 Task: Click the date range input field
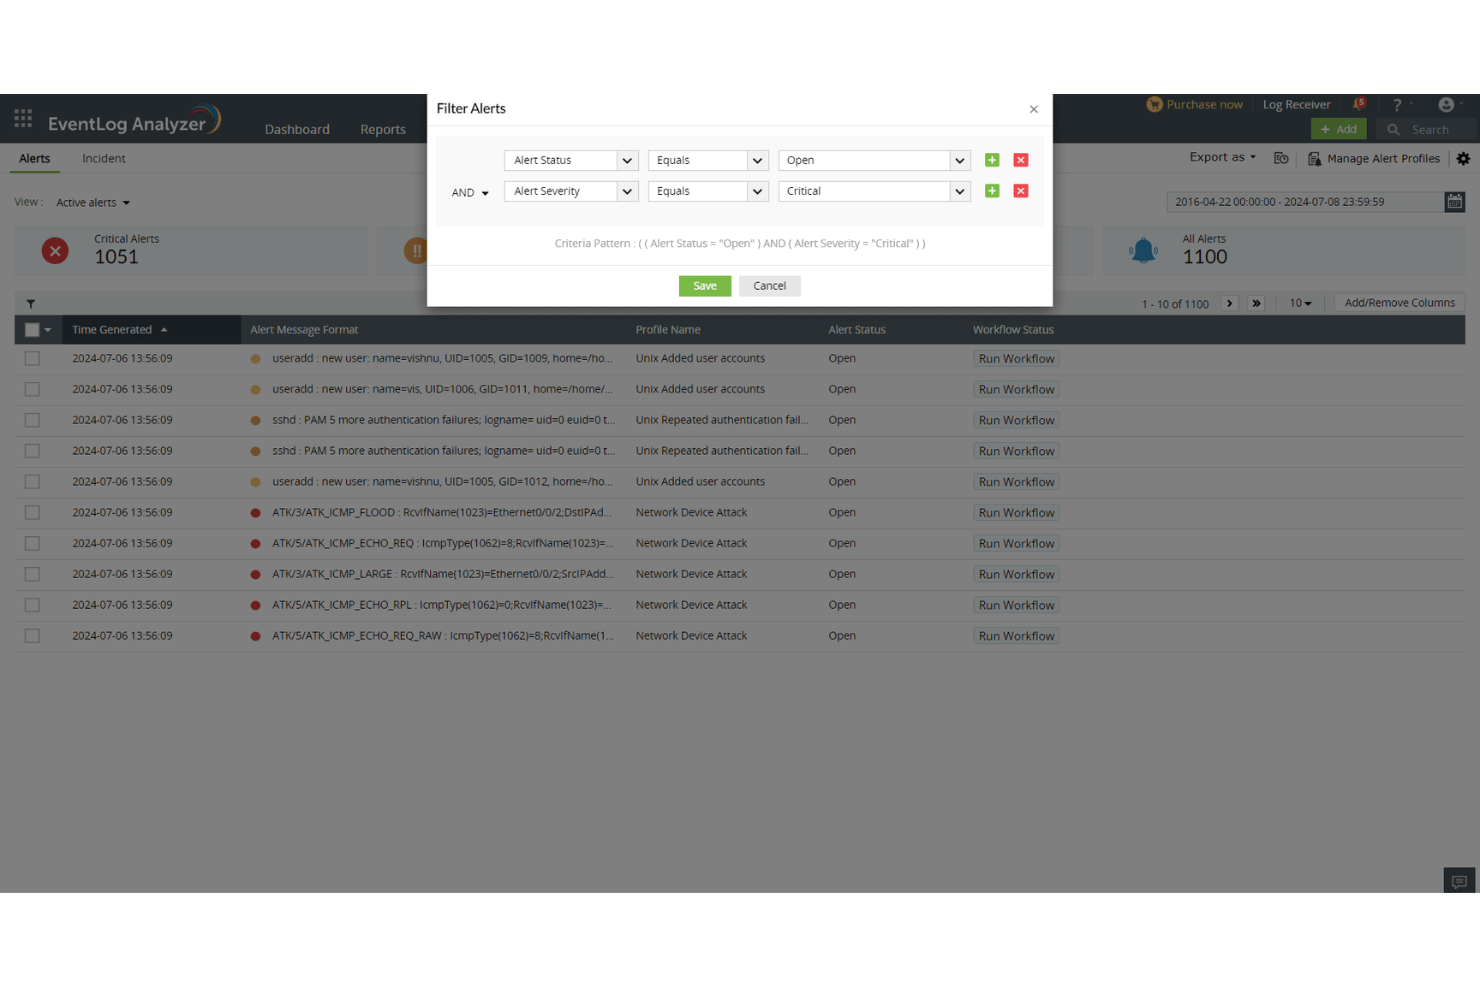(1300, 201)
